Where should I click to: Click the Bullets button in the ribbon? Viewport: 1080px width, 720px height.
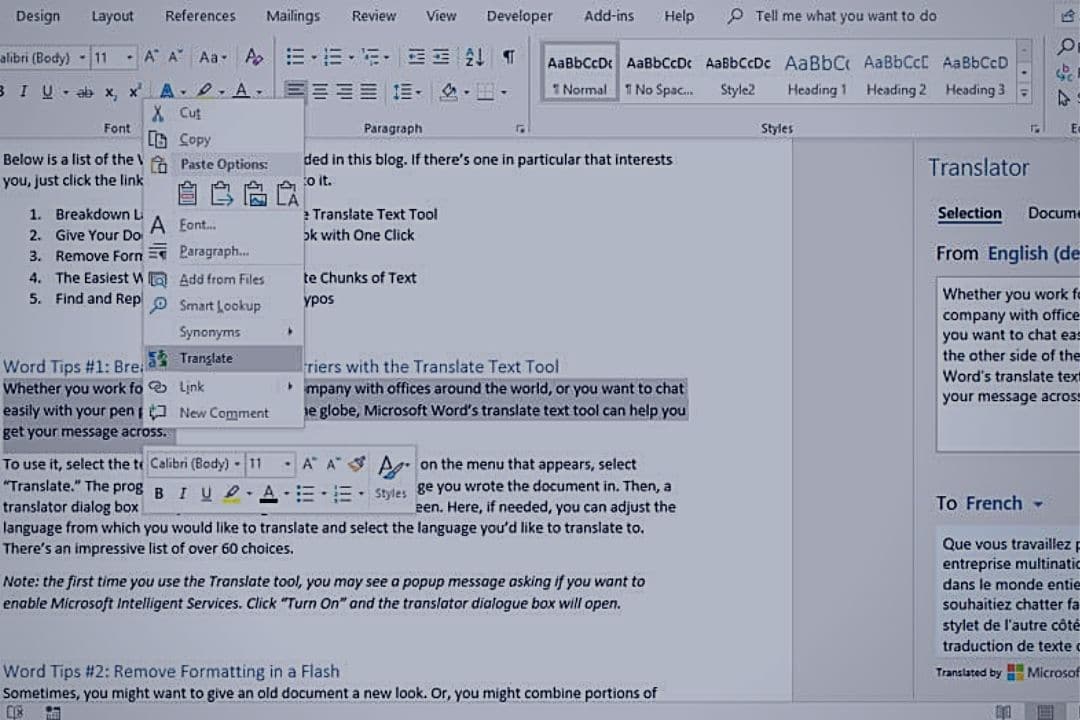click(295, 57)
